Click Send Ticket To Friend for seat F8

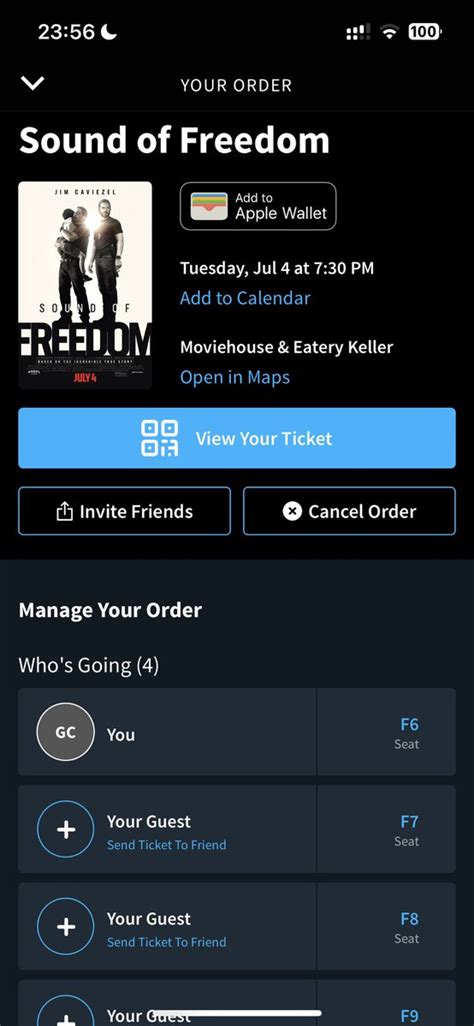[x=166, y=942]
